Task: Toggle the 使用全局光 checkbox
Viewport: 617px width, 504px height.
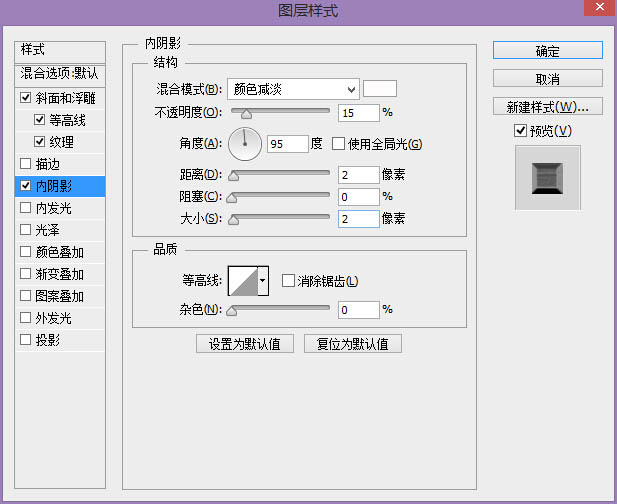Action: (338, 144)
